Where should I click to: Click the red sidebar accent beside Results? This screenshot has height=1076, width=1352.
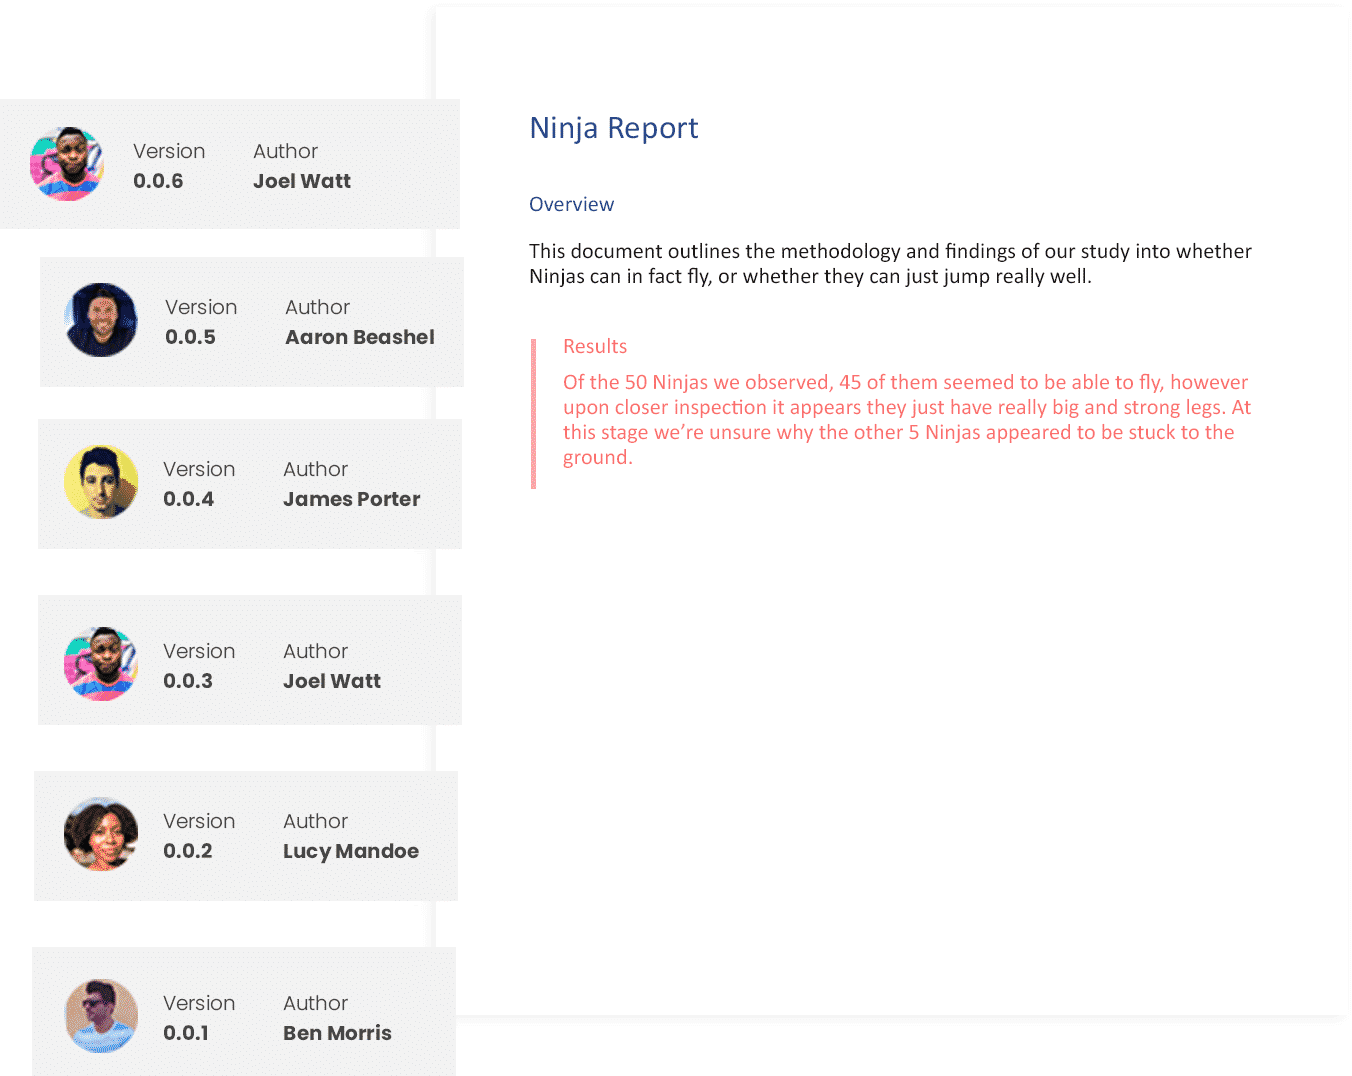pos(535,414)
